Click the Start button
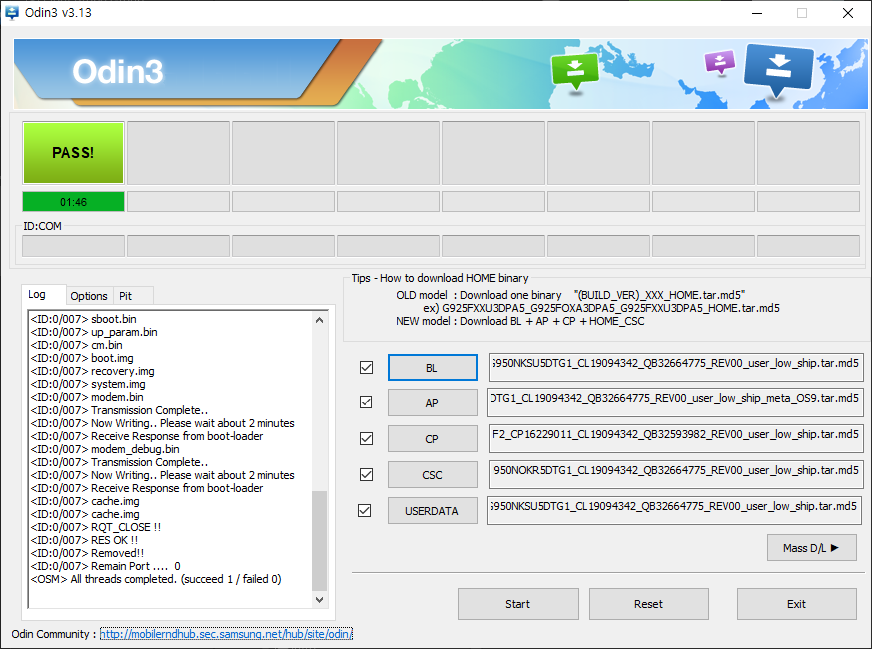This screenshot has height=649, width=872. tap(518, 604)
